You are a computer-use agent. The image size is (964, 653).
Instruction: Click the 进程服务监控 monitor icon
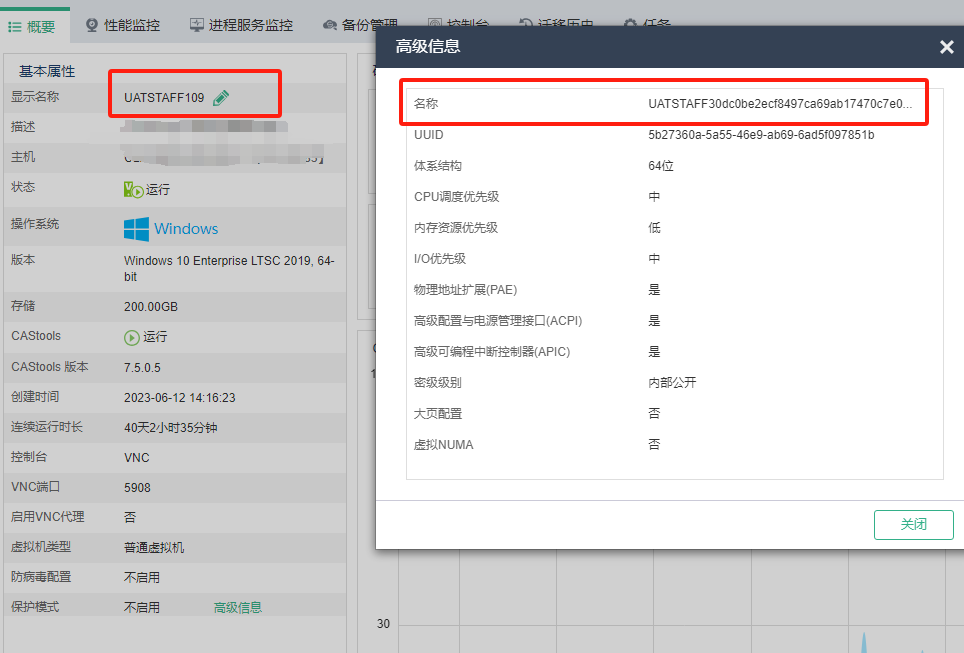pos(197,25)
